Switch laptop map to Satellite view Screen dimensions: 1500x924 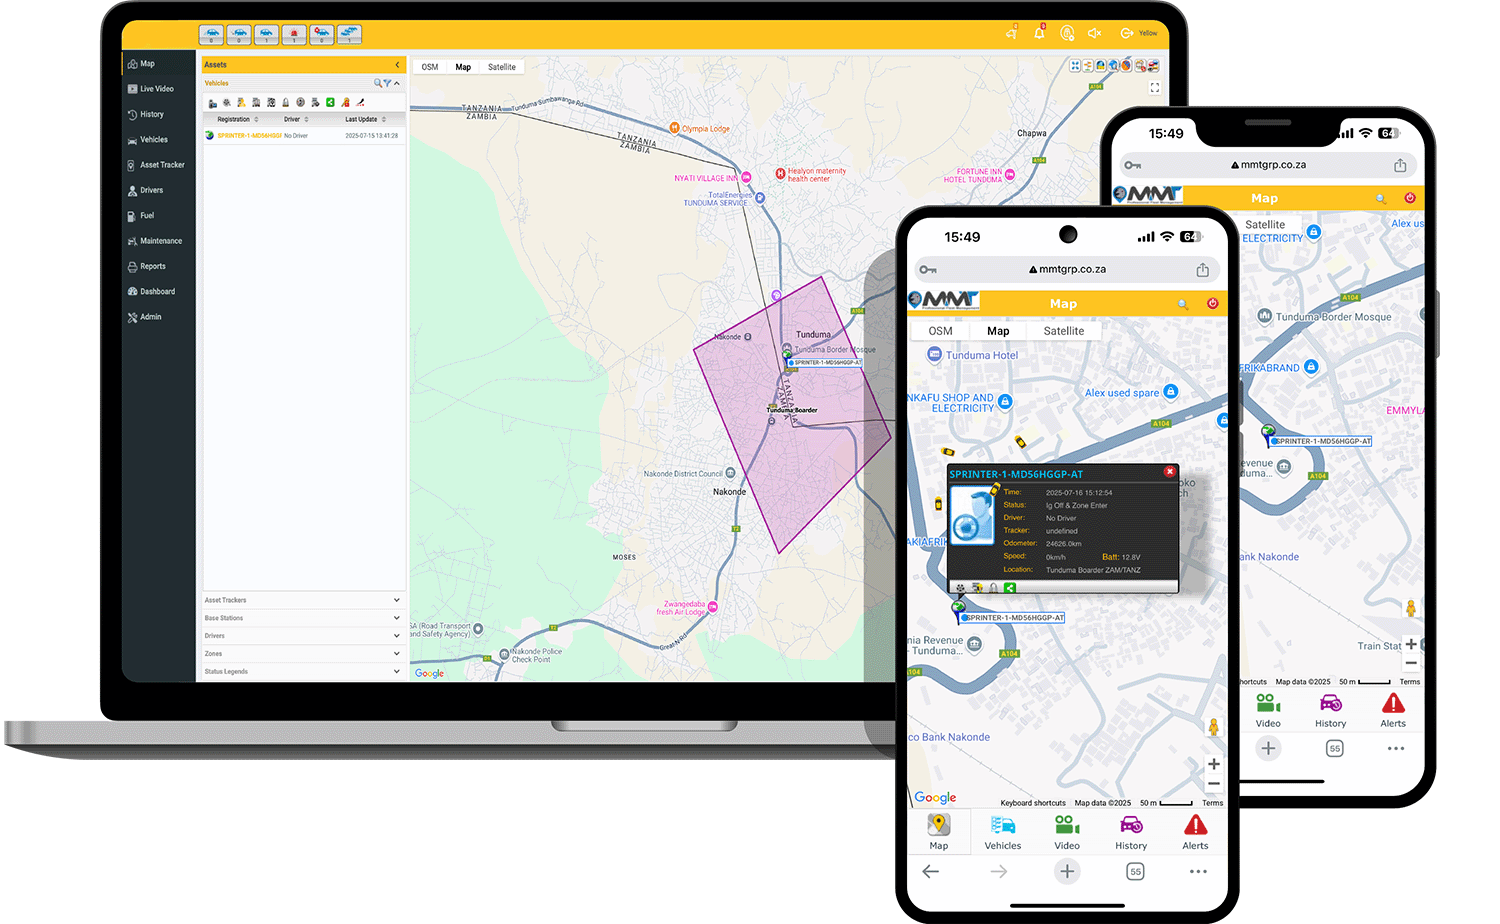click(x=502, y=67)
